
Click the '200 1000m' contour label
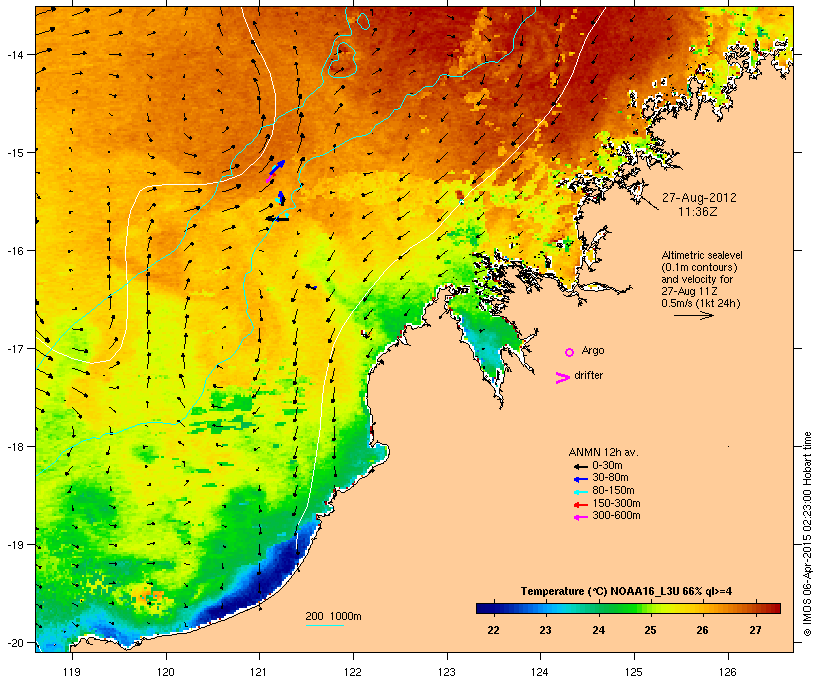(333, 616)
